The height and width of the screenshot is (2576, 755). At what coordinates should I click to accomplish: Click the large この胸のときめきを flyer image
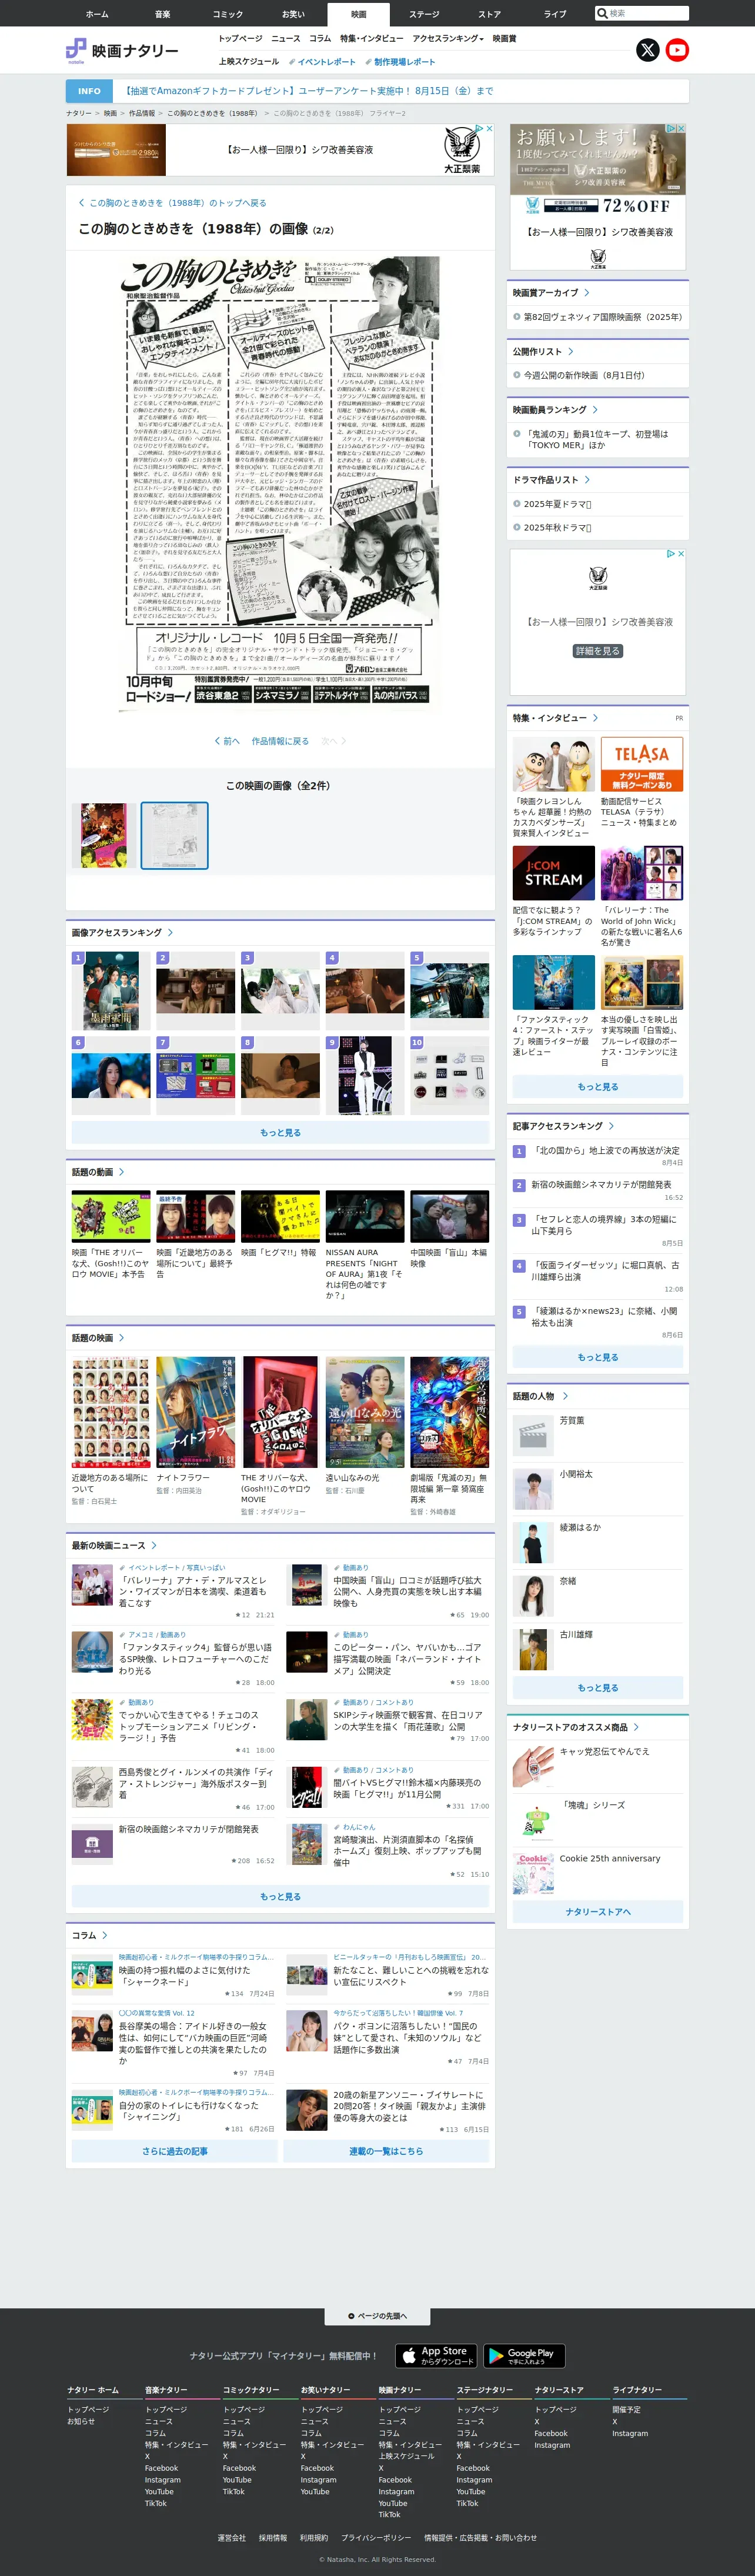[280, 484]
